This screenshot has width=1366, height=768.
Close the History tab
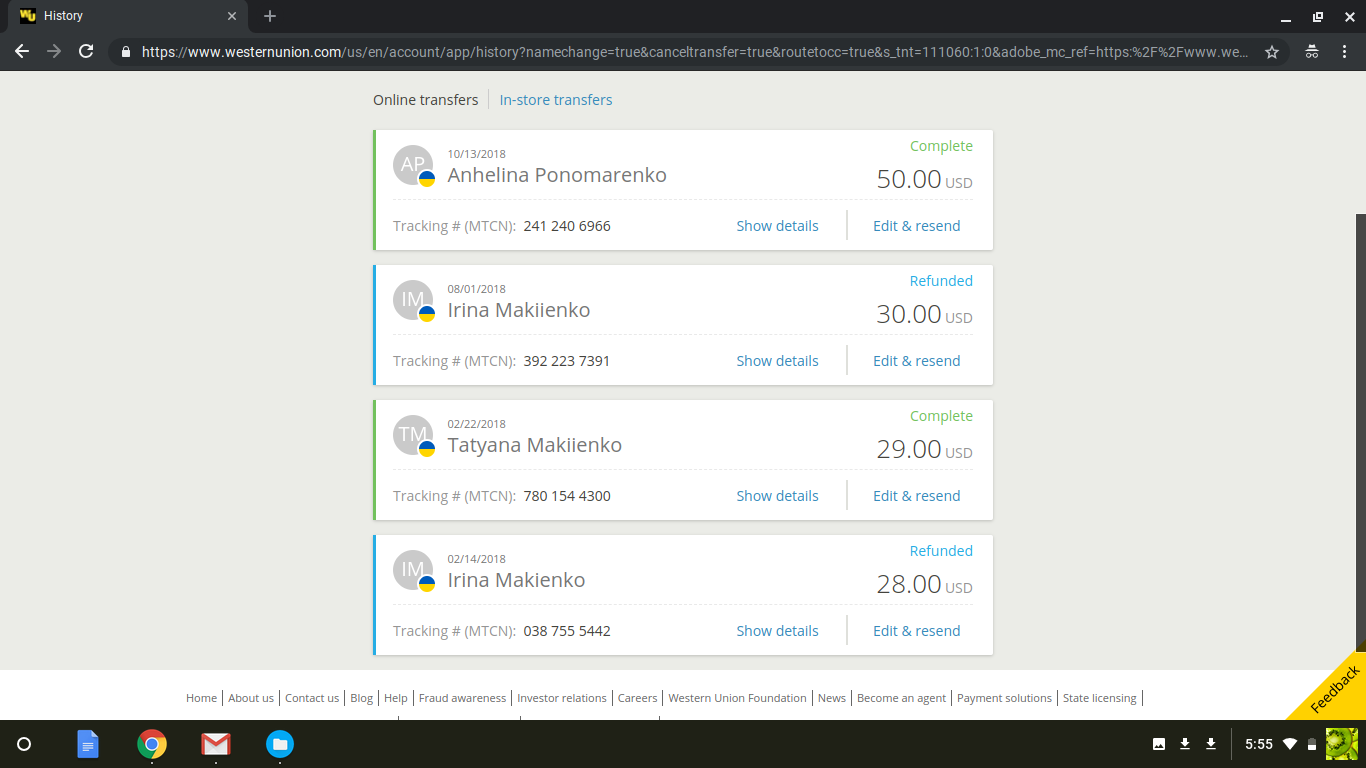click(x=231, y=16)
